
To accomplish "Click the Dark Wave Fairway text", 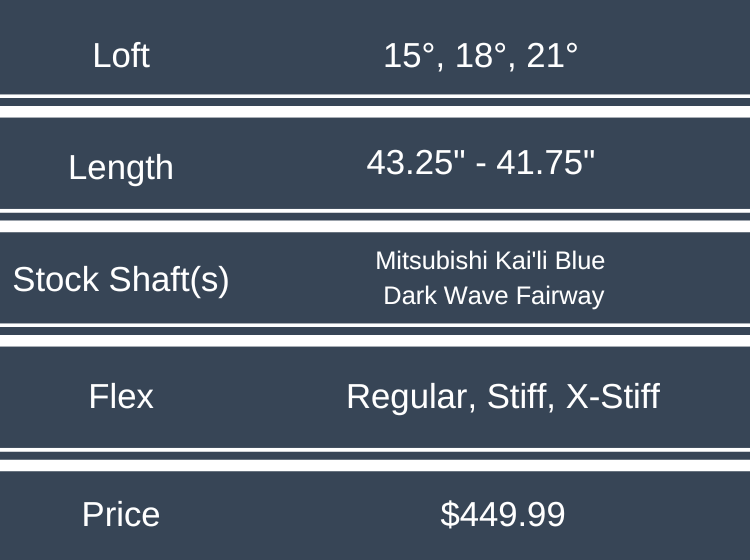I will click(493, 296).
